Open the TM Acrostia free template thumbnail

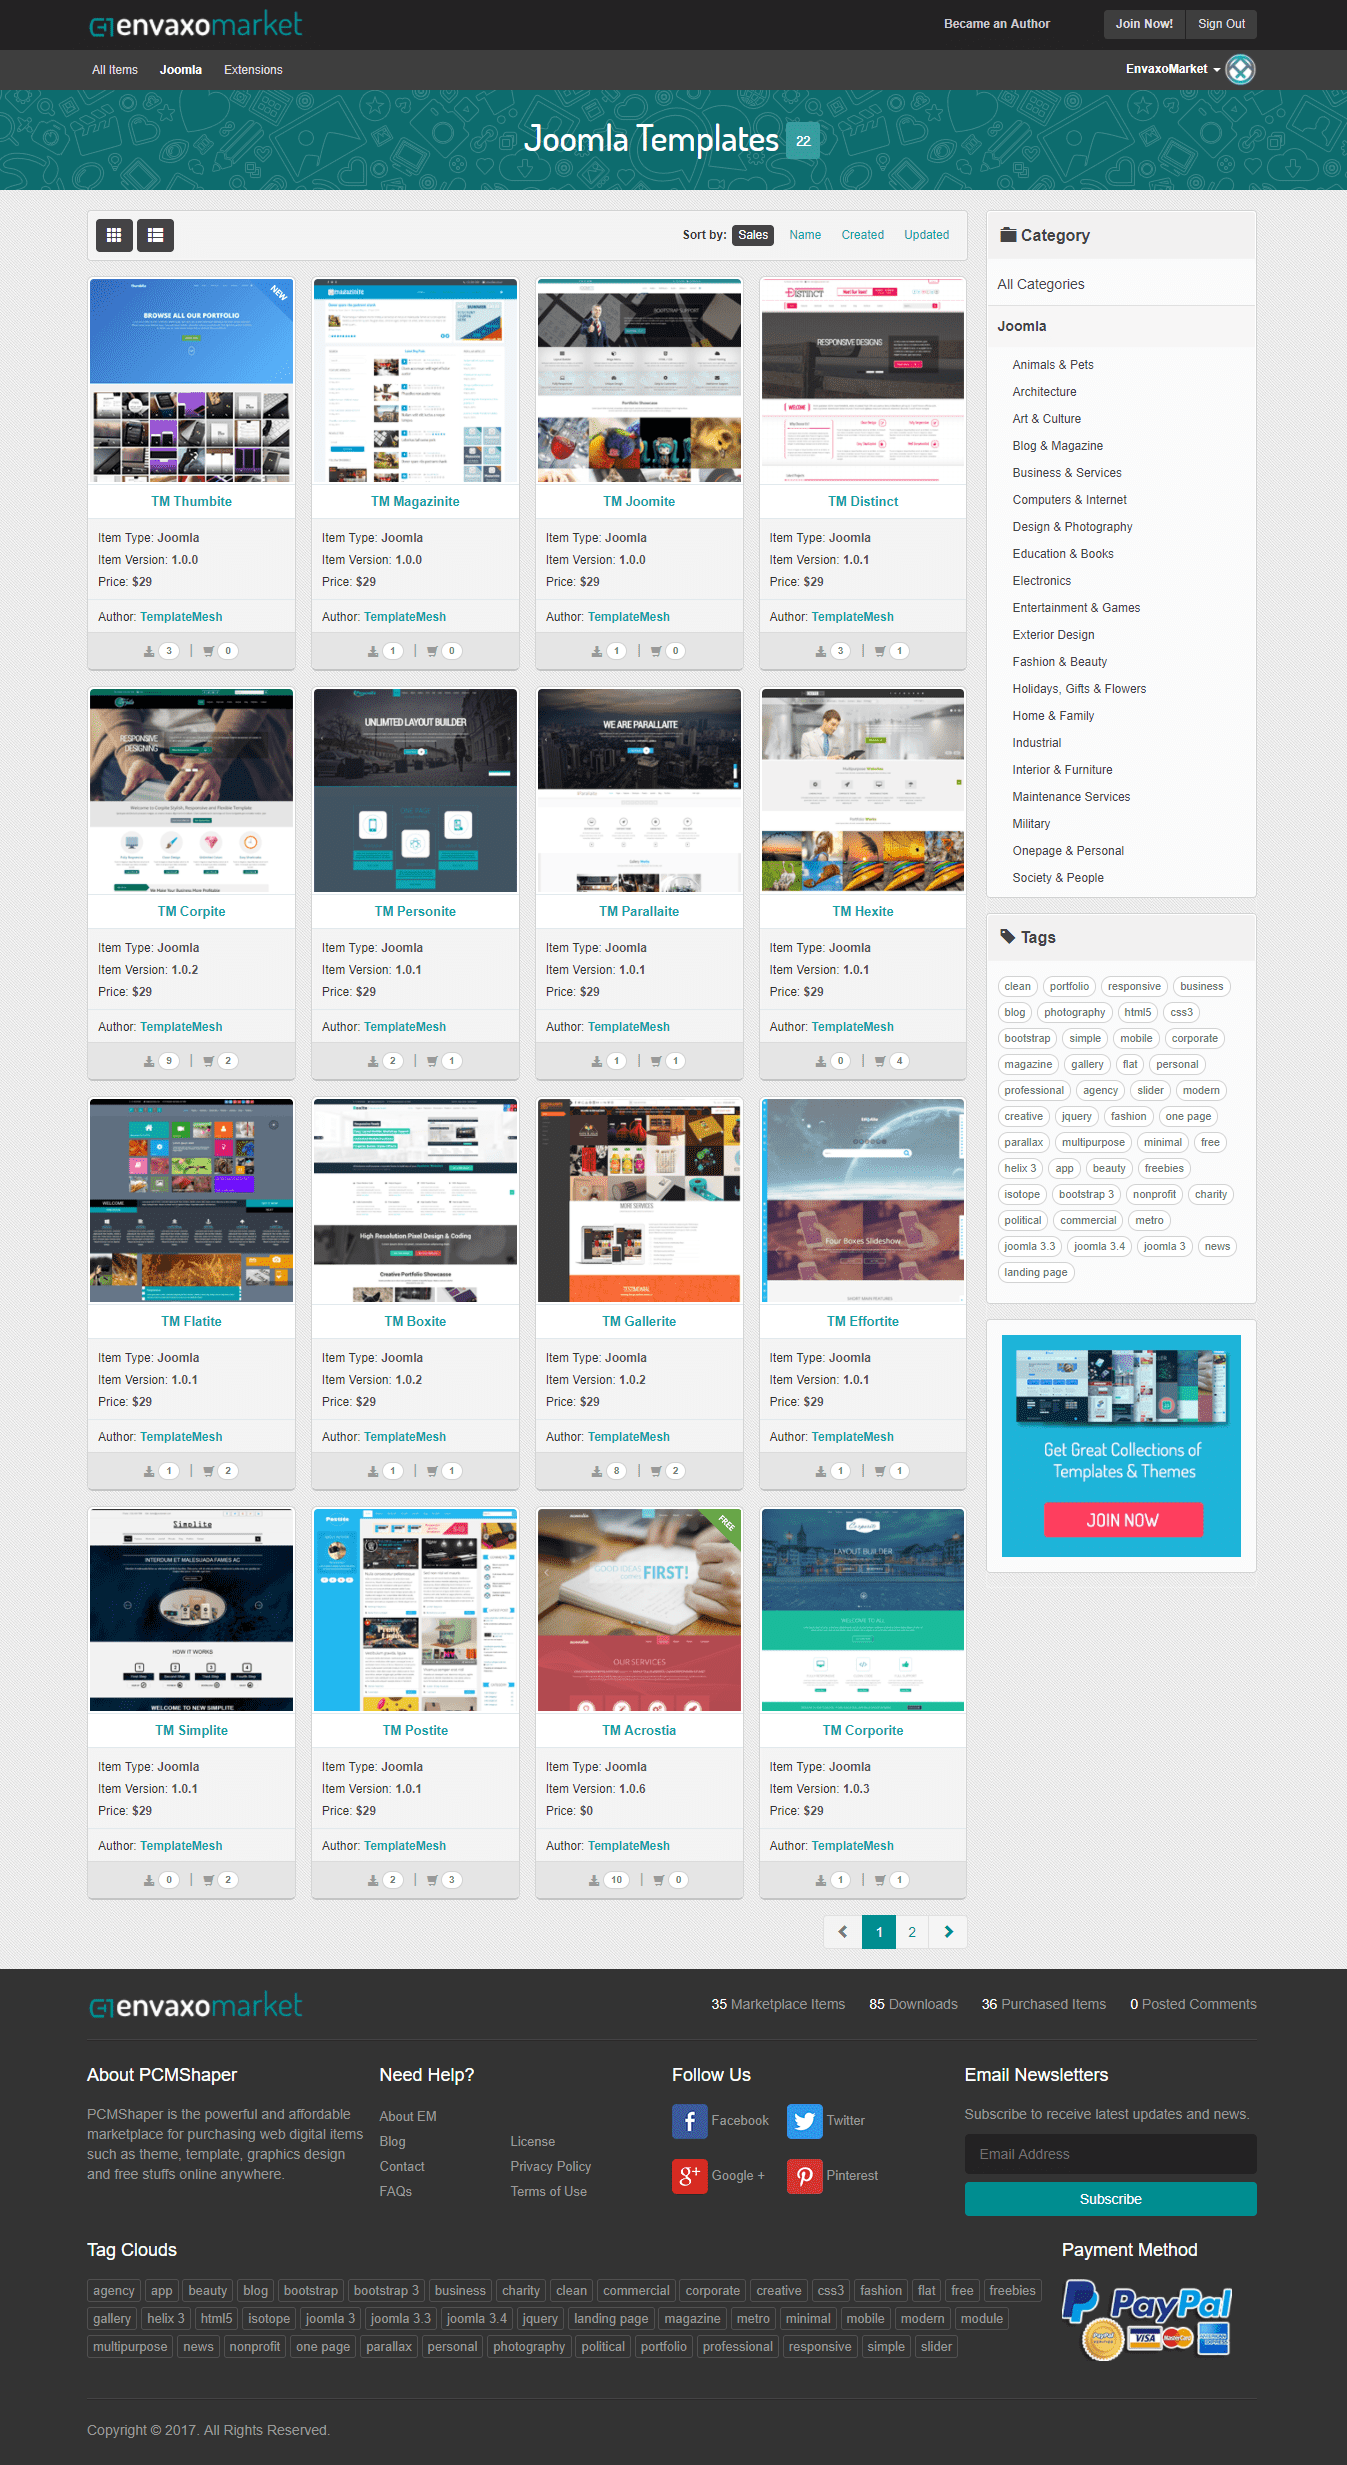pyautogui.click(x=639, y=1610)
